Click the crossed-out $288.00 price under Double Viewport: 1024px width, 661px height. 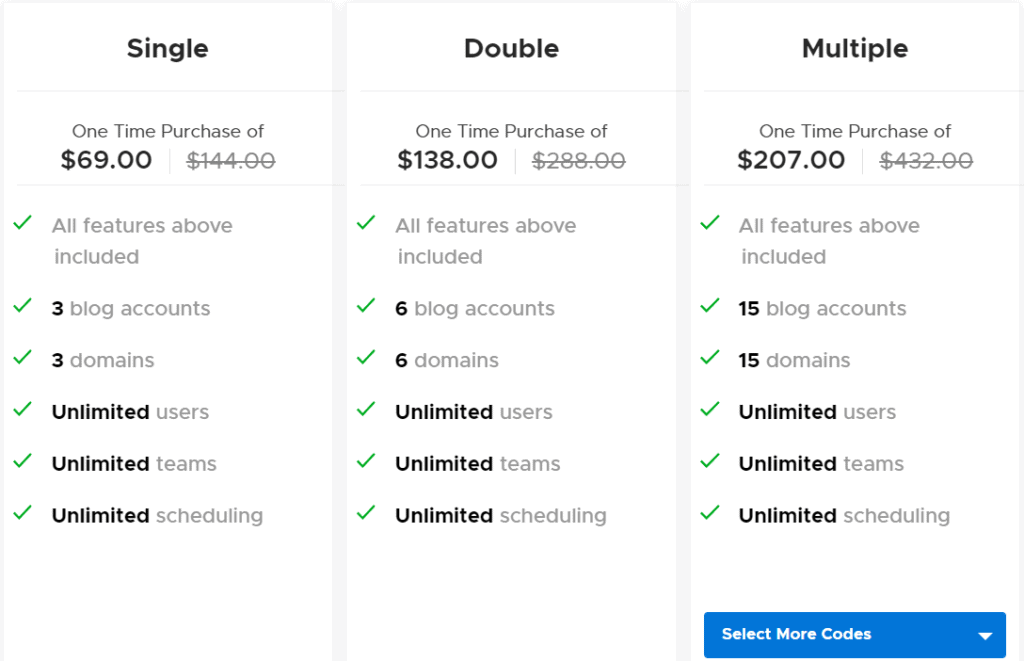click(579, 160)
